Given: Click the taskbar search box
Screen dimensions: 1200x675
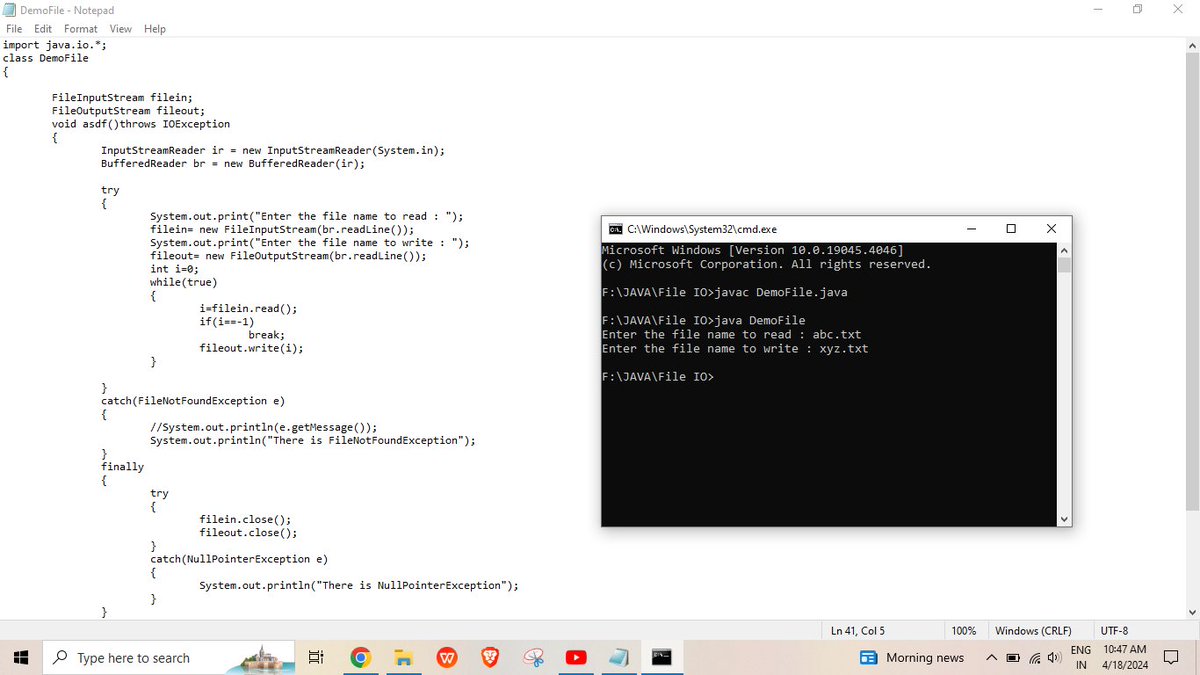Looking at the screenshot, I should click(170, 657).
